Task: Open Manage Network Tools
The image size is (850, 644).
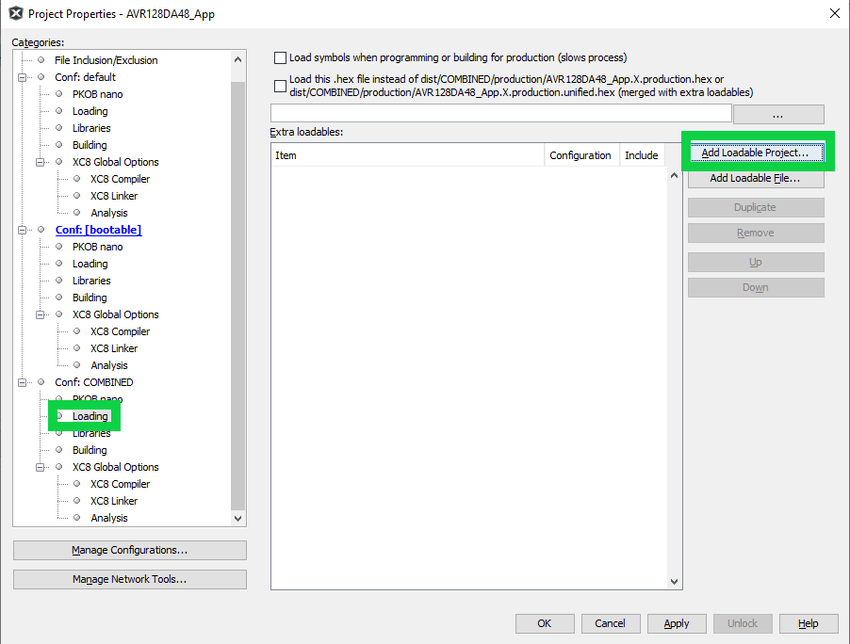Action: point(129,579)
